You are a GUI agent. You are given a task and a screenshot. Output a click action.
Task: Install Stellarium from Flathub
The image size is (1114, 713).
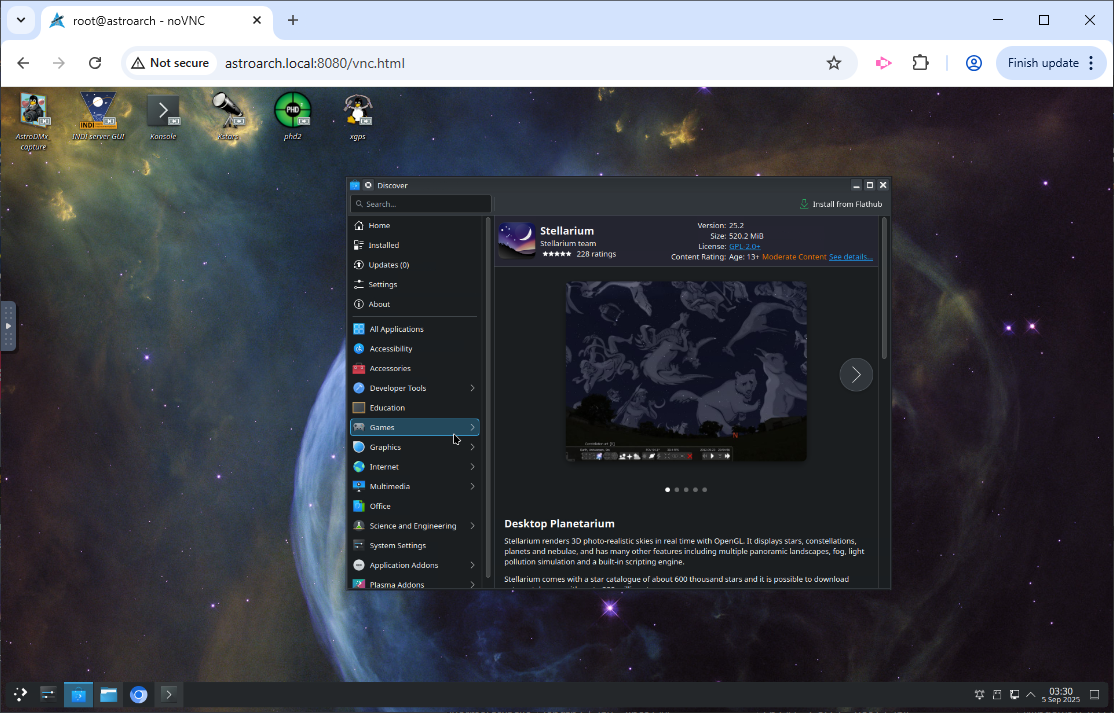[840, 204]
